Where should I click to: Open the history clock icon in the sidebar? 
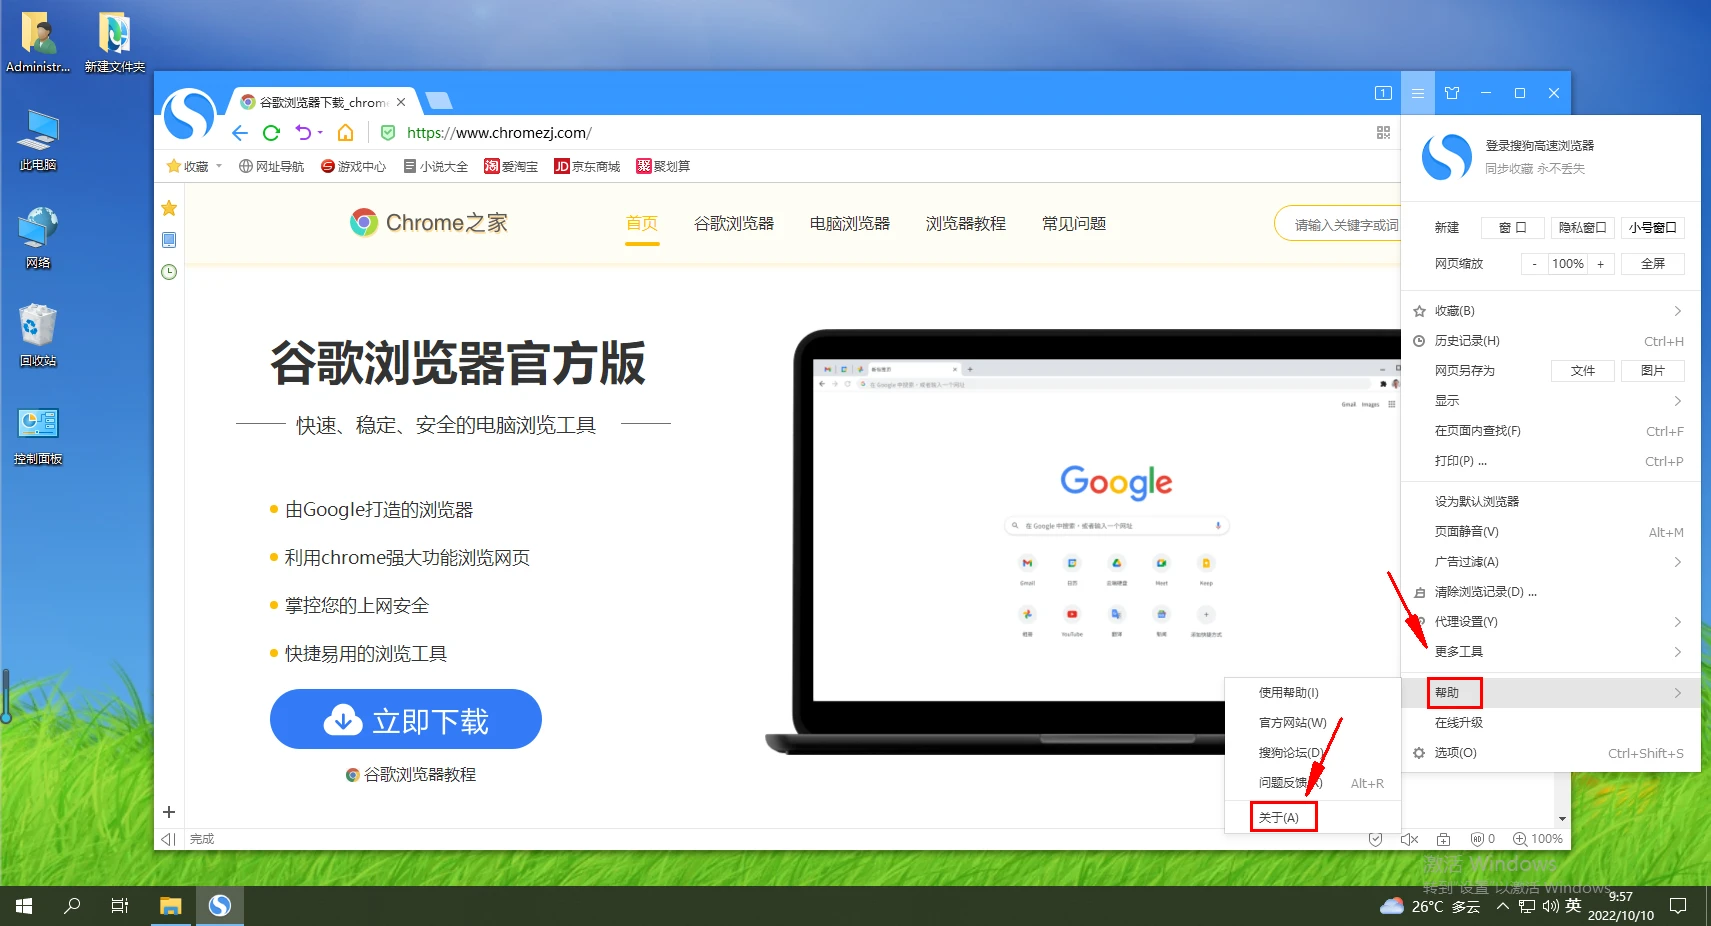point(169,272)
